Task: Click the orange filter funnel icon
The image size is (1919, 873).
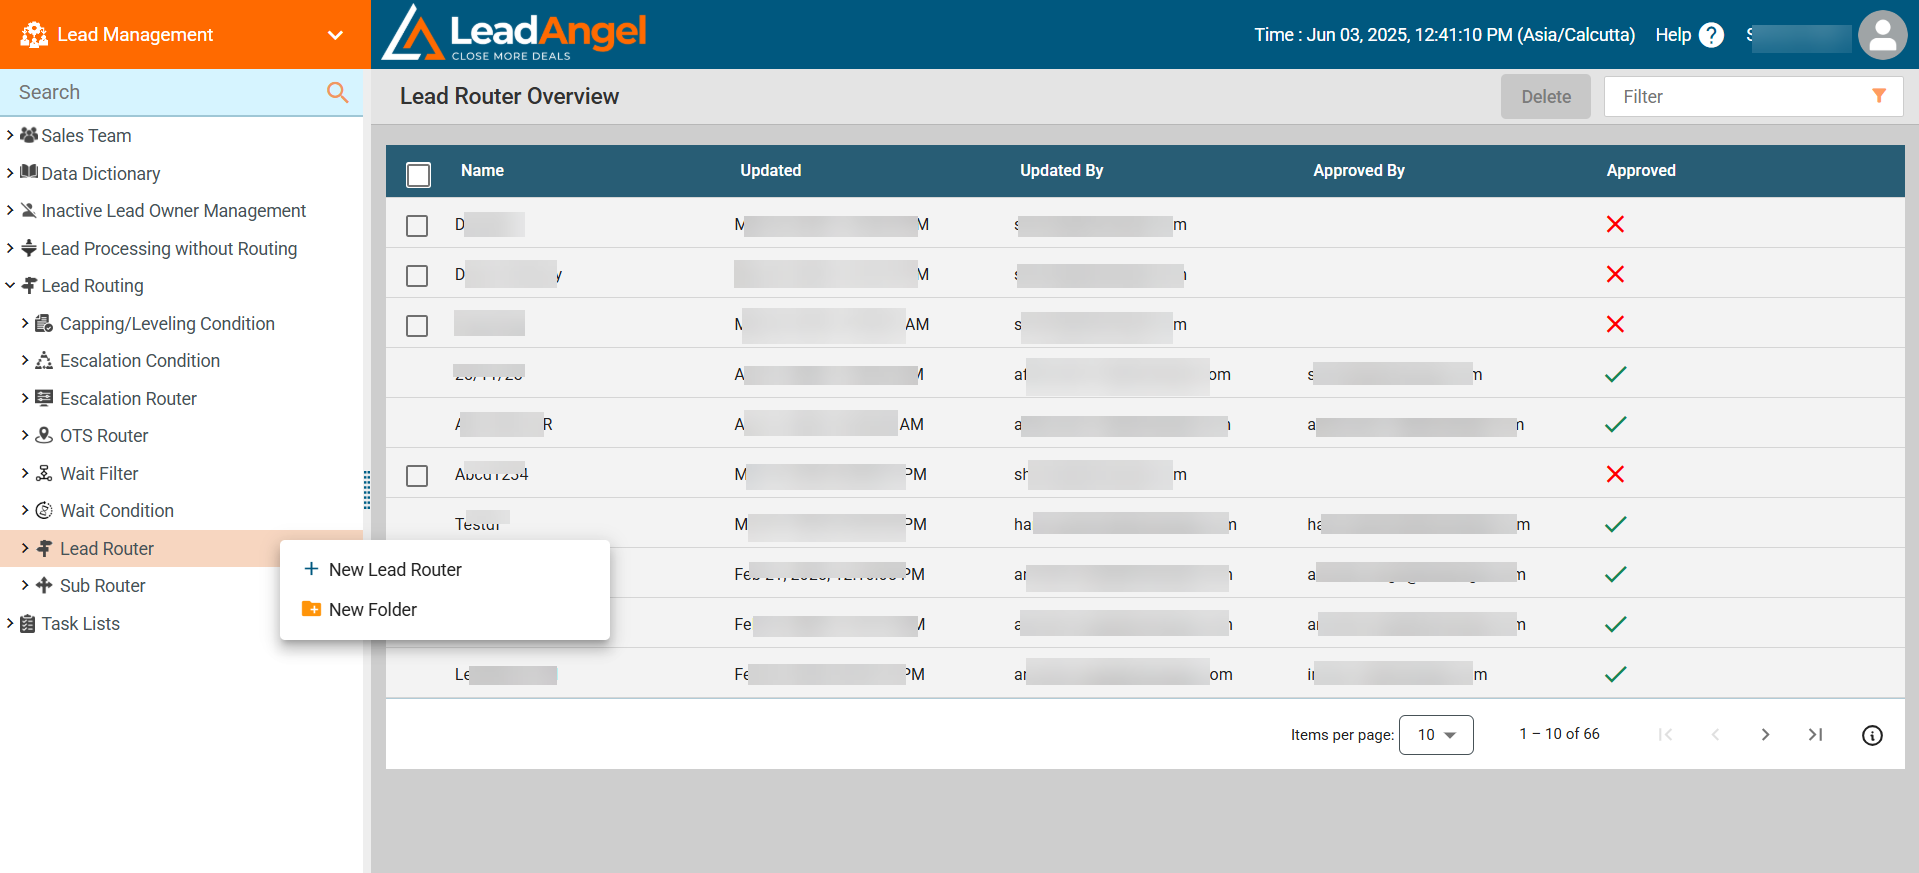Action: click(x=1879, y=96)
